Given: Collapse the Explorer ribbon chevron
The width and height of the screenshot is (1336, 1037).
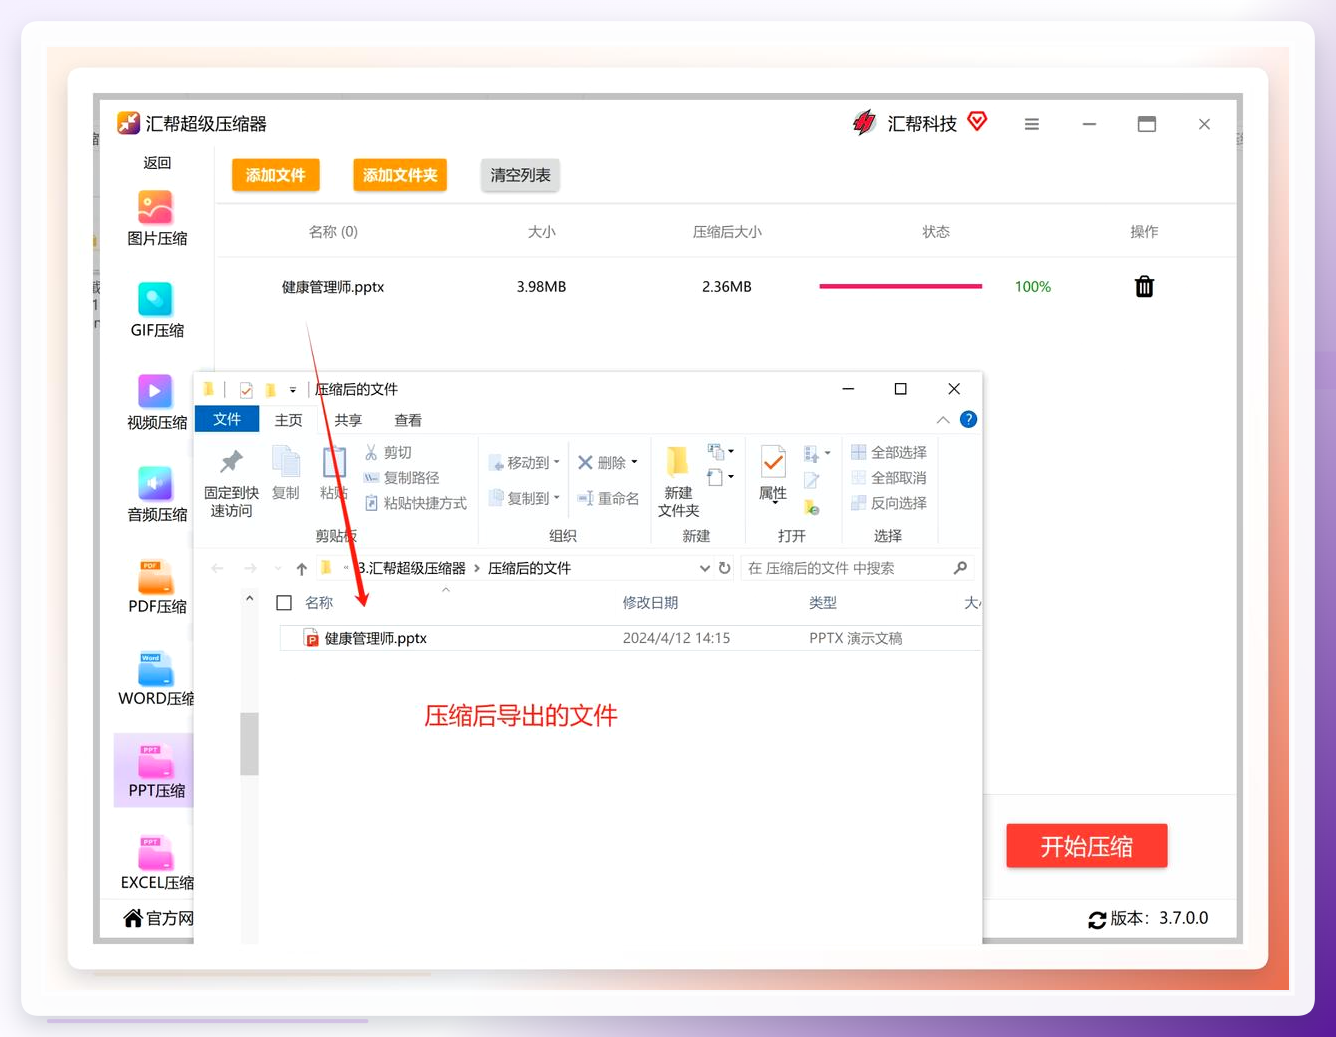Looking at the screenshot, I should [943, 420].
